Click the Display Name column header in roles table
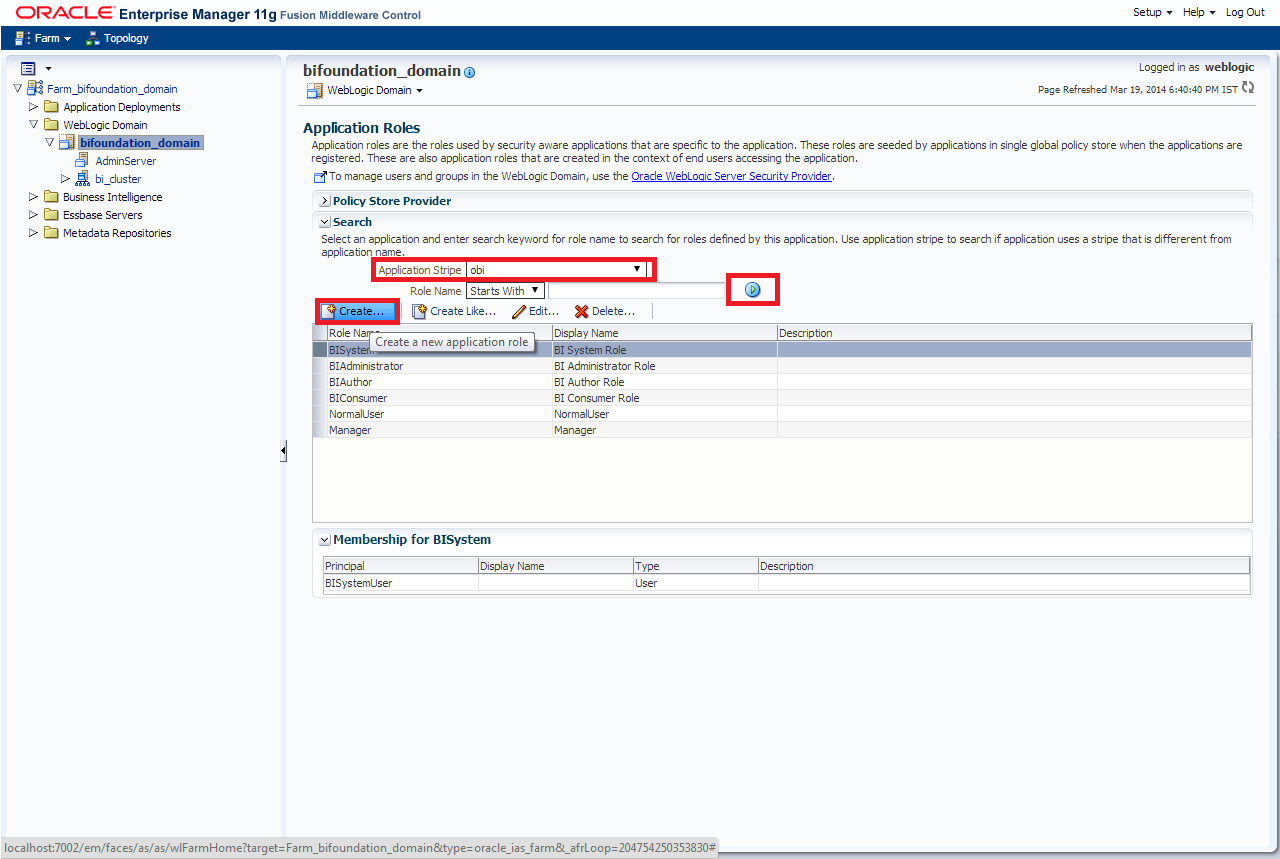 point(664,333)
